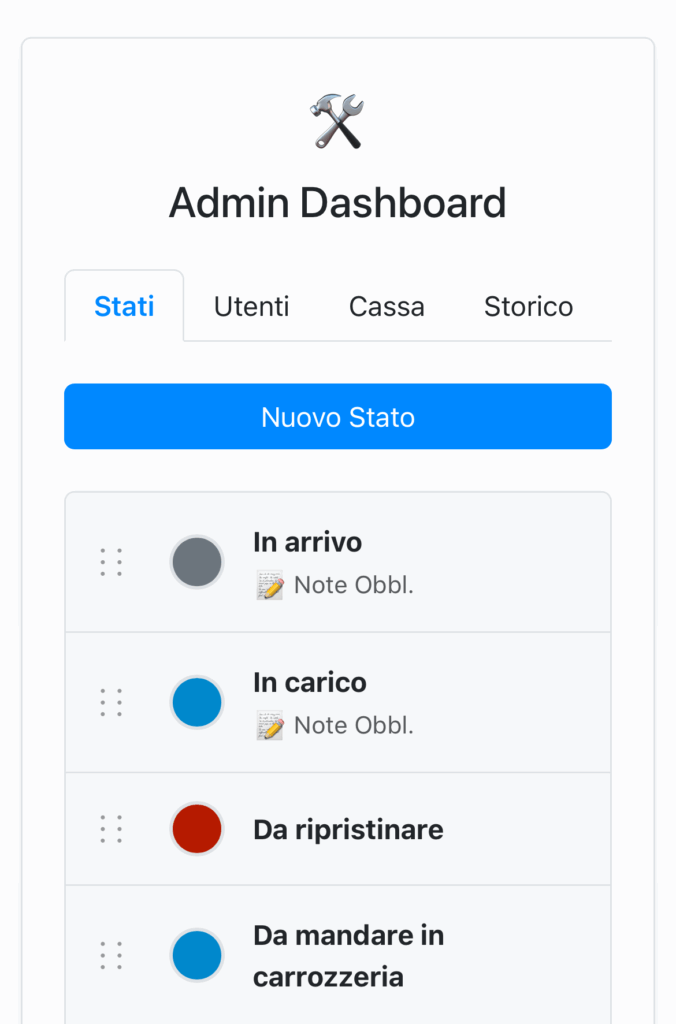This screenshot has width=676, height=1024.
Task: Select the In arrivo state name
Action: point(308,542)
